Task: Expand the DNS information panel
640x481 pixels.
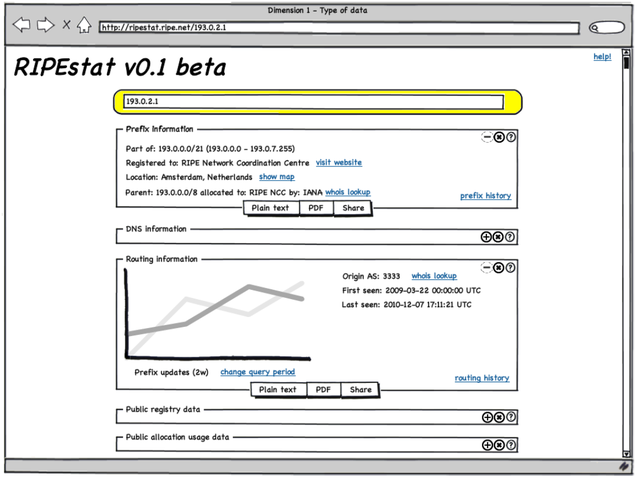Action: point(486,237)
